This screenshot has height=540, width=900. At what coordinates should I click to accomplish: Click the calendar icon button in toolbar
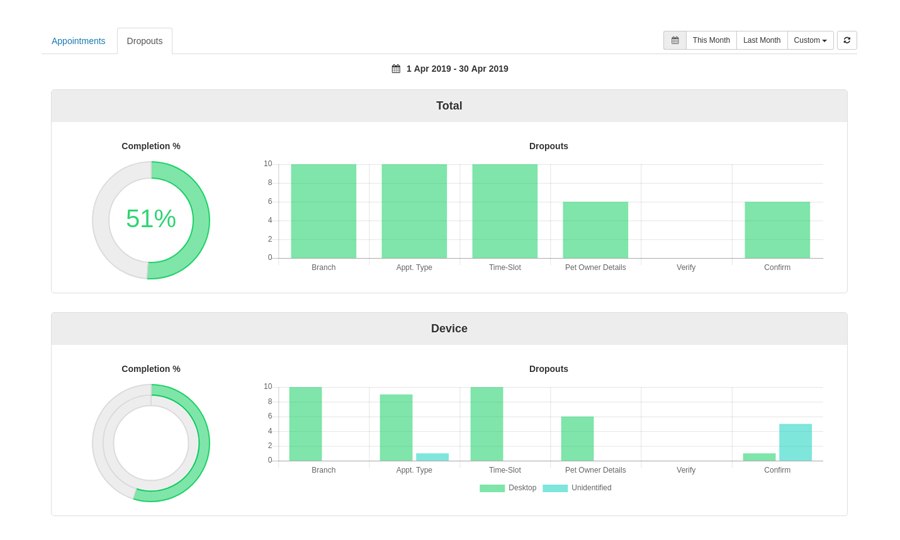(675, 40)
